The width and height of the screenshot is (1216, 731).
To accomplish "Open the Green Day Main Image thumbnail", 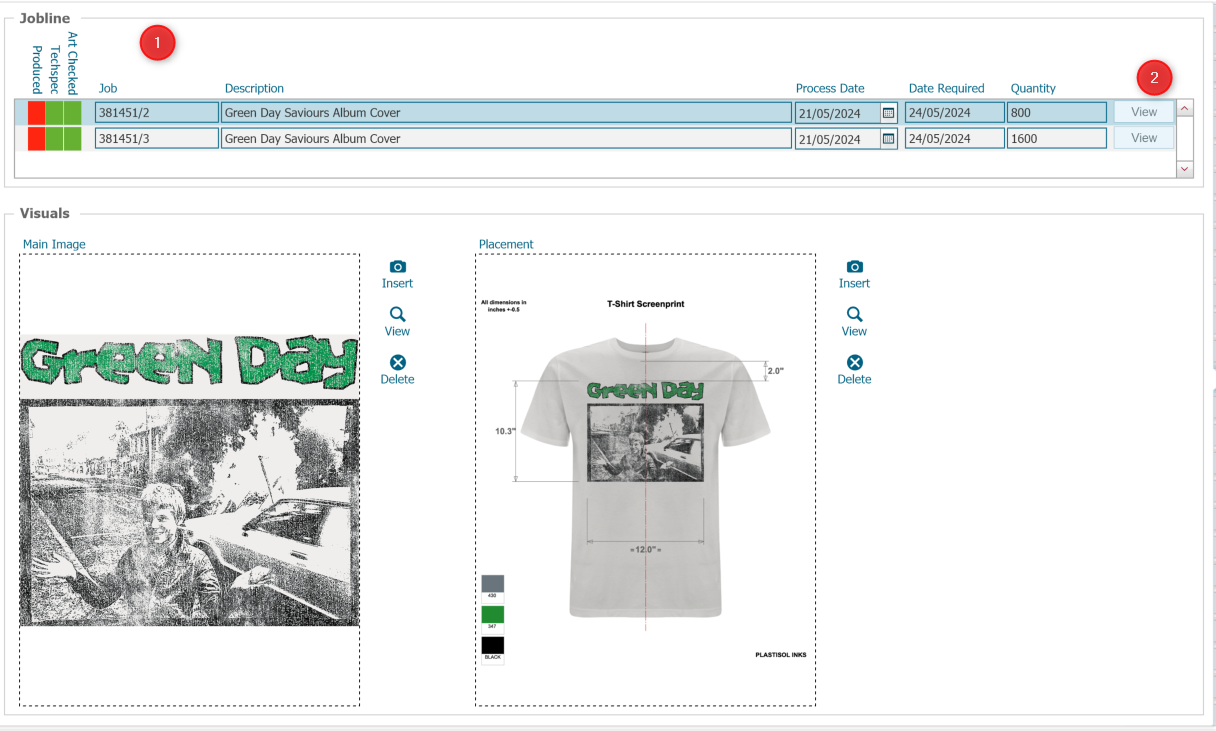I will (x=189, y=480).
